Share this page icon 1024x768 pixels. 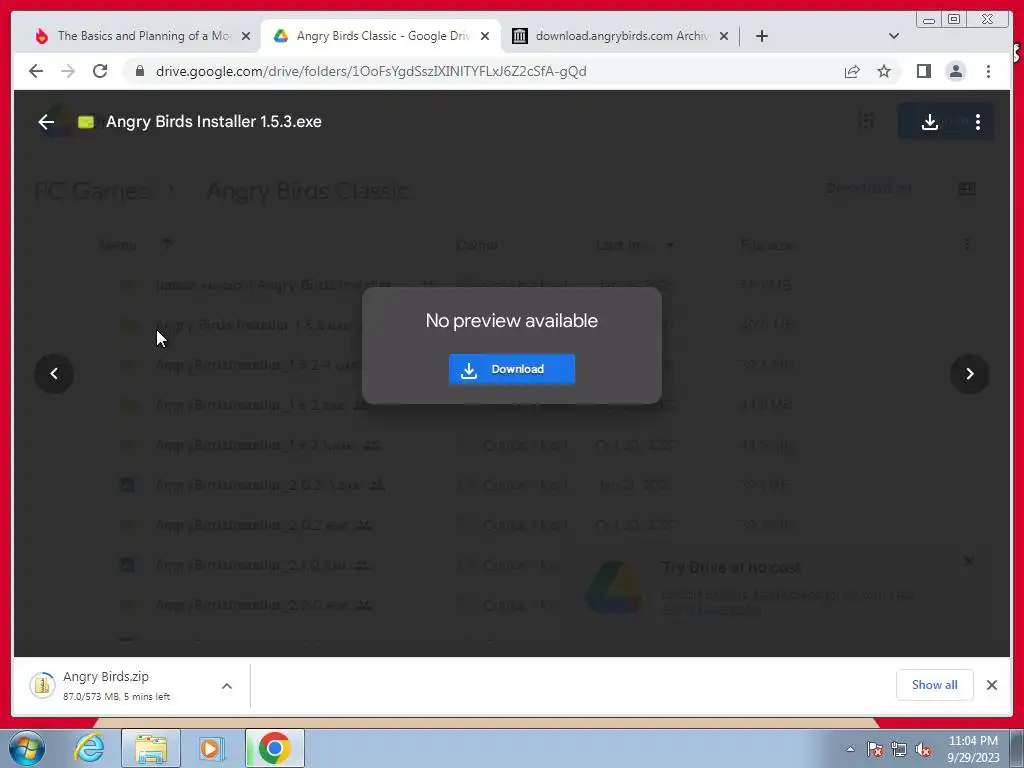coord(852,71)
